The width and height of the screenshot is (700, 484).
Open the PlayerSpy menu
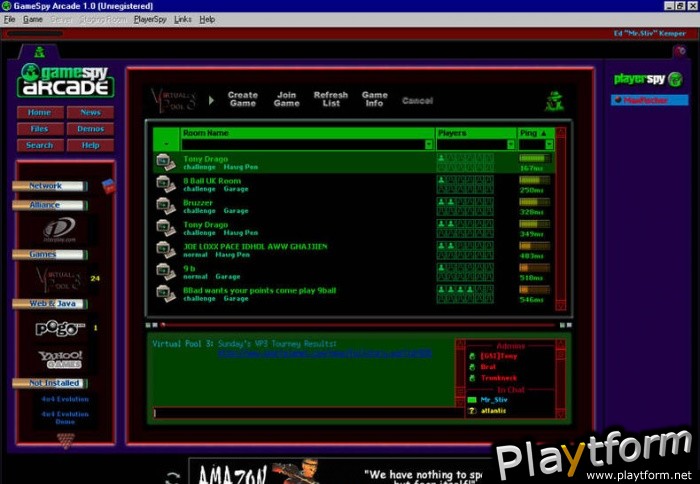click(x=150, y=19)
